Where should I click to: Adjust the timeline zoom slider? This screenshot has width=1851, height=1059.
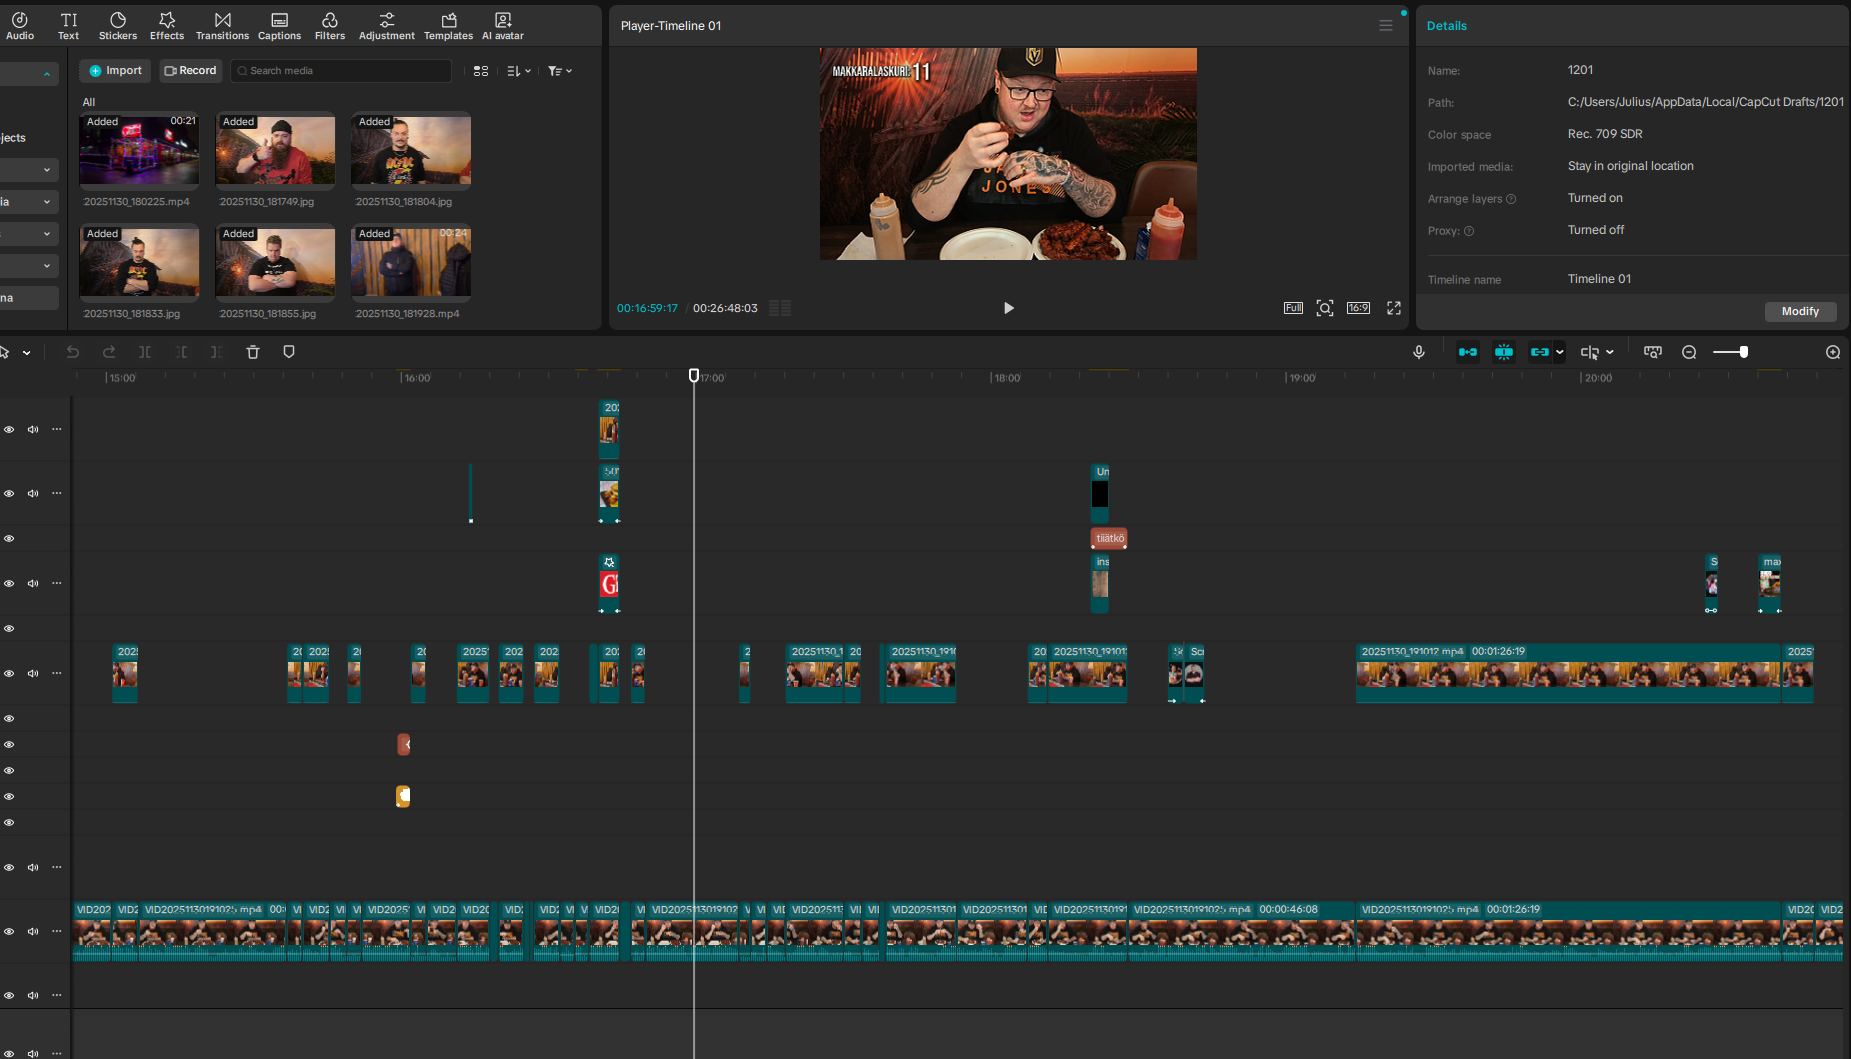coord(1743,352)
